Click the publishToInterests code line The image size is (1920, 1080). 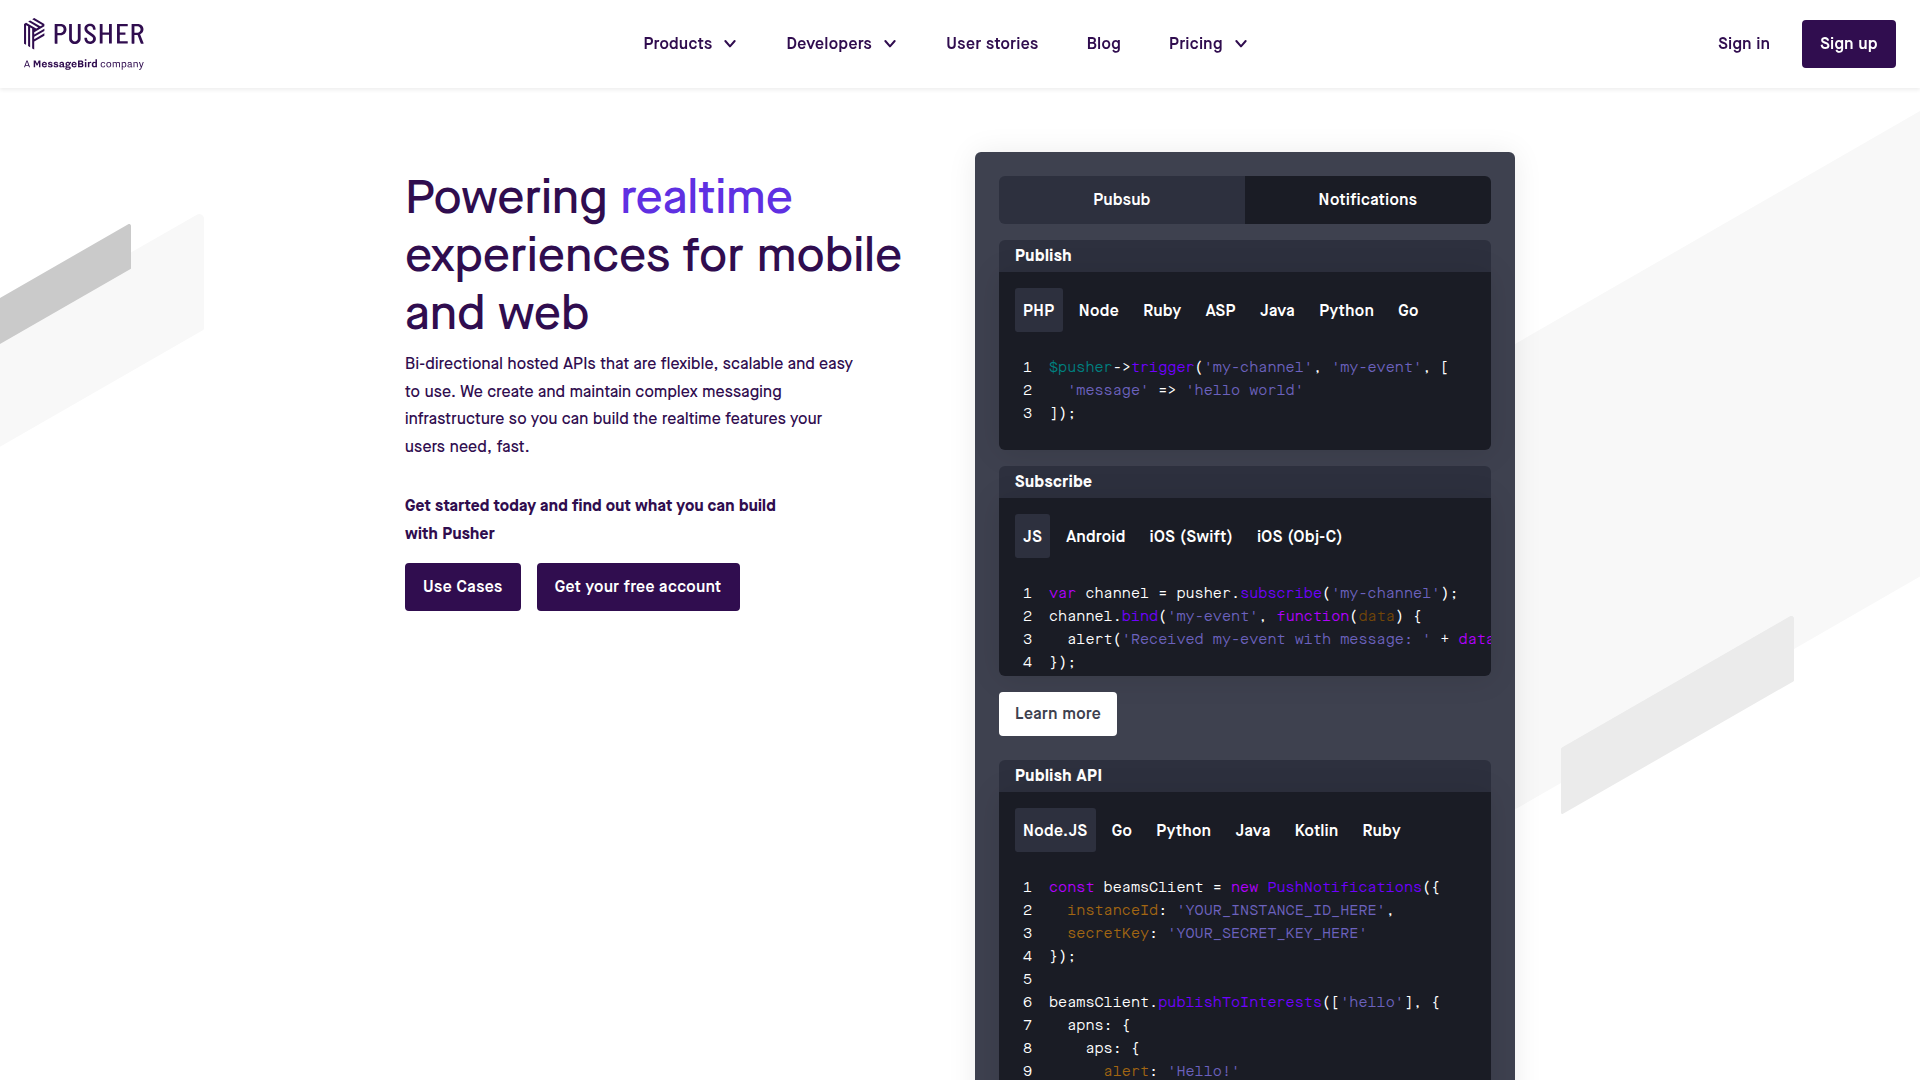coord(1244,1002)
